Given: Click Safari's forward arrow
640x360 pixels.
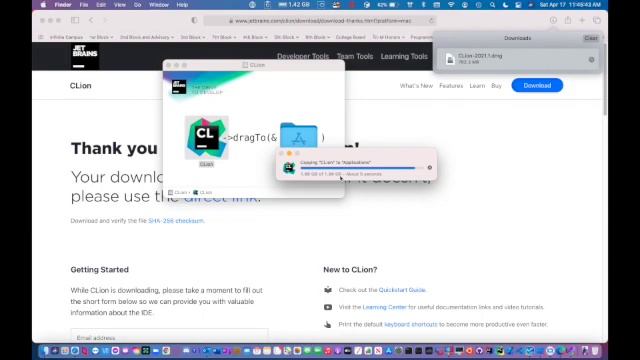Looking at the screenshot, I should (105, 20).
